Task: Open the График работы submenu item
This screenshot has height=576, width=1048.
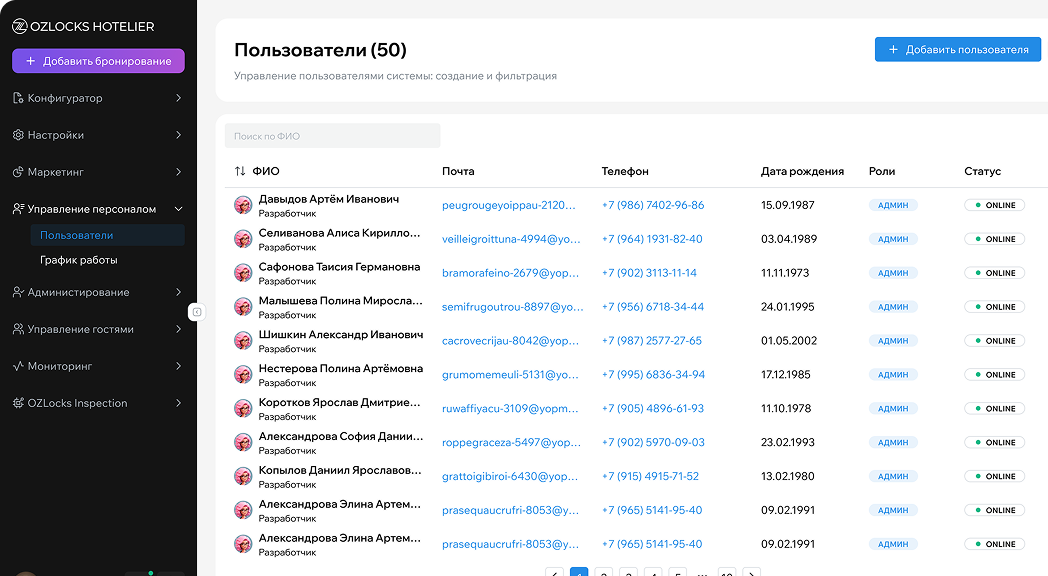Action: coord(79,260)
